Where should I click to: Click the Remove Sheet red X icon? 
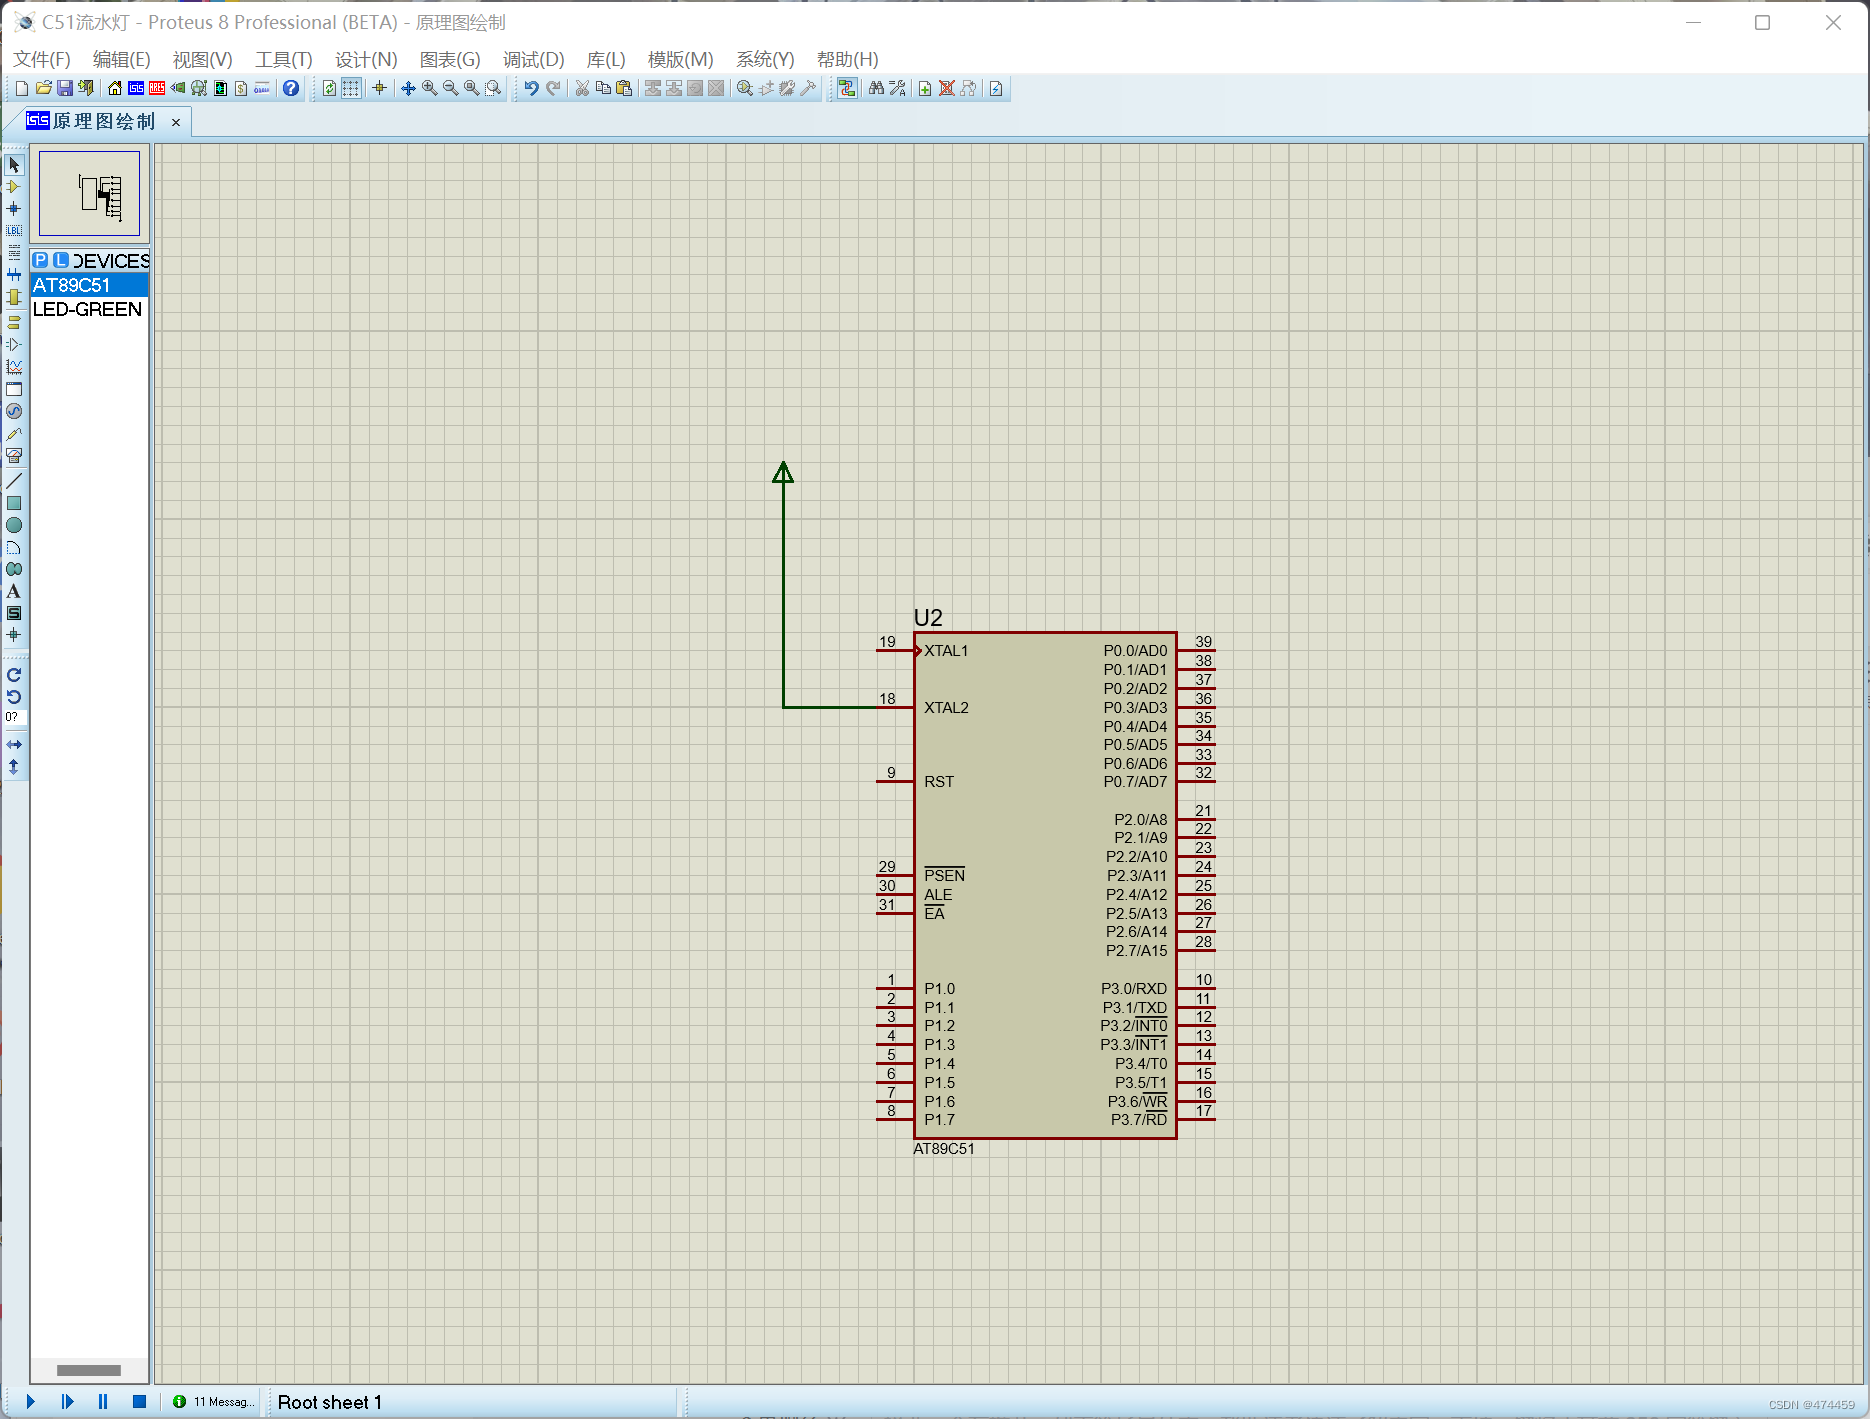[x=946, y=88]
